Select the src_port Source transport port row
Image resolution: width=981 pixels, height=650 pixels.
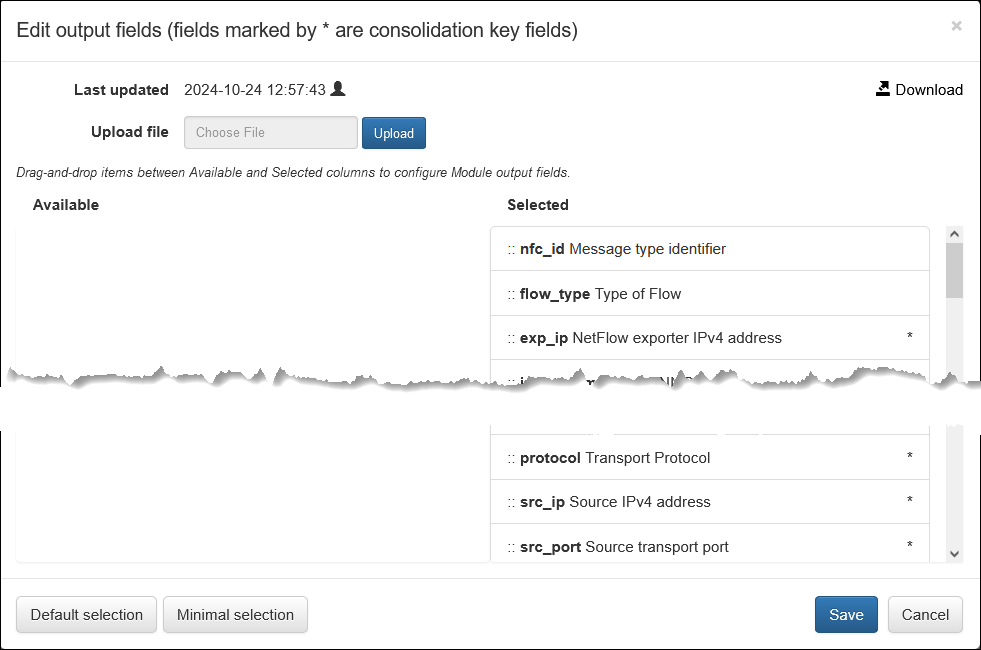[710, 546]
